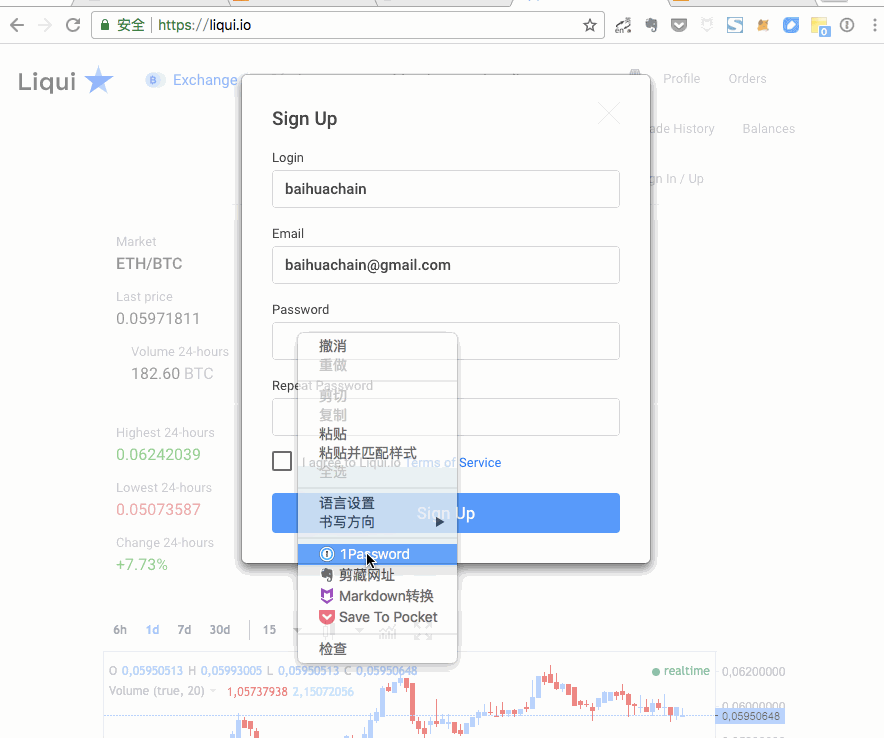884x738 pixels.
Task: Switch chart range to 6h
Action: click(120, 630)
